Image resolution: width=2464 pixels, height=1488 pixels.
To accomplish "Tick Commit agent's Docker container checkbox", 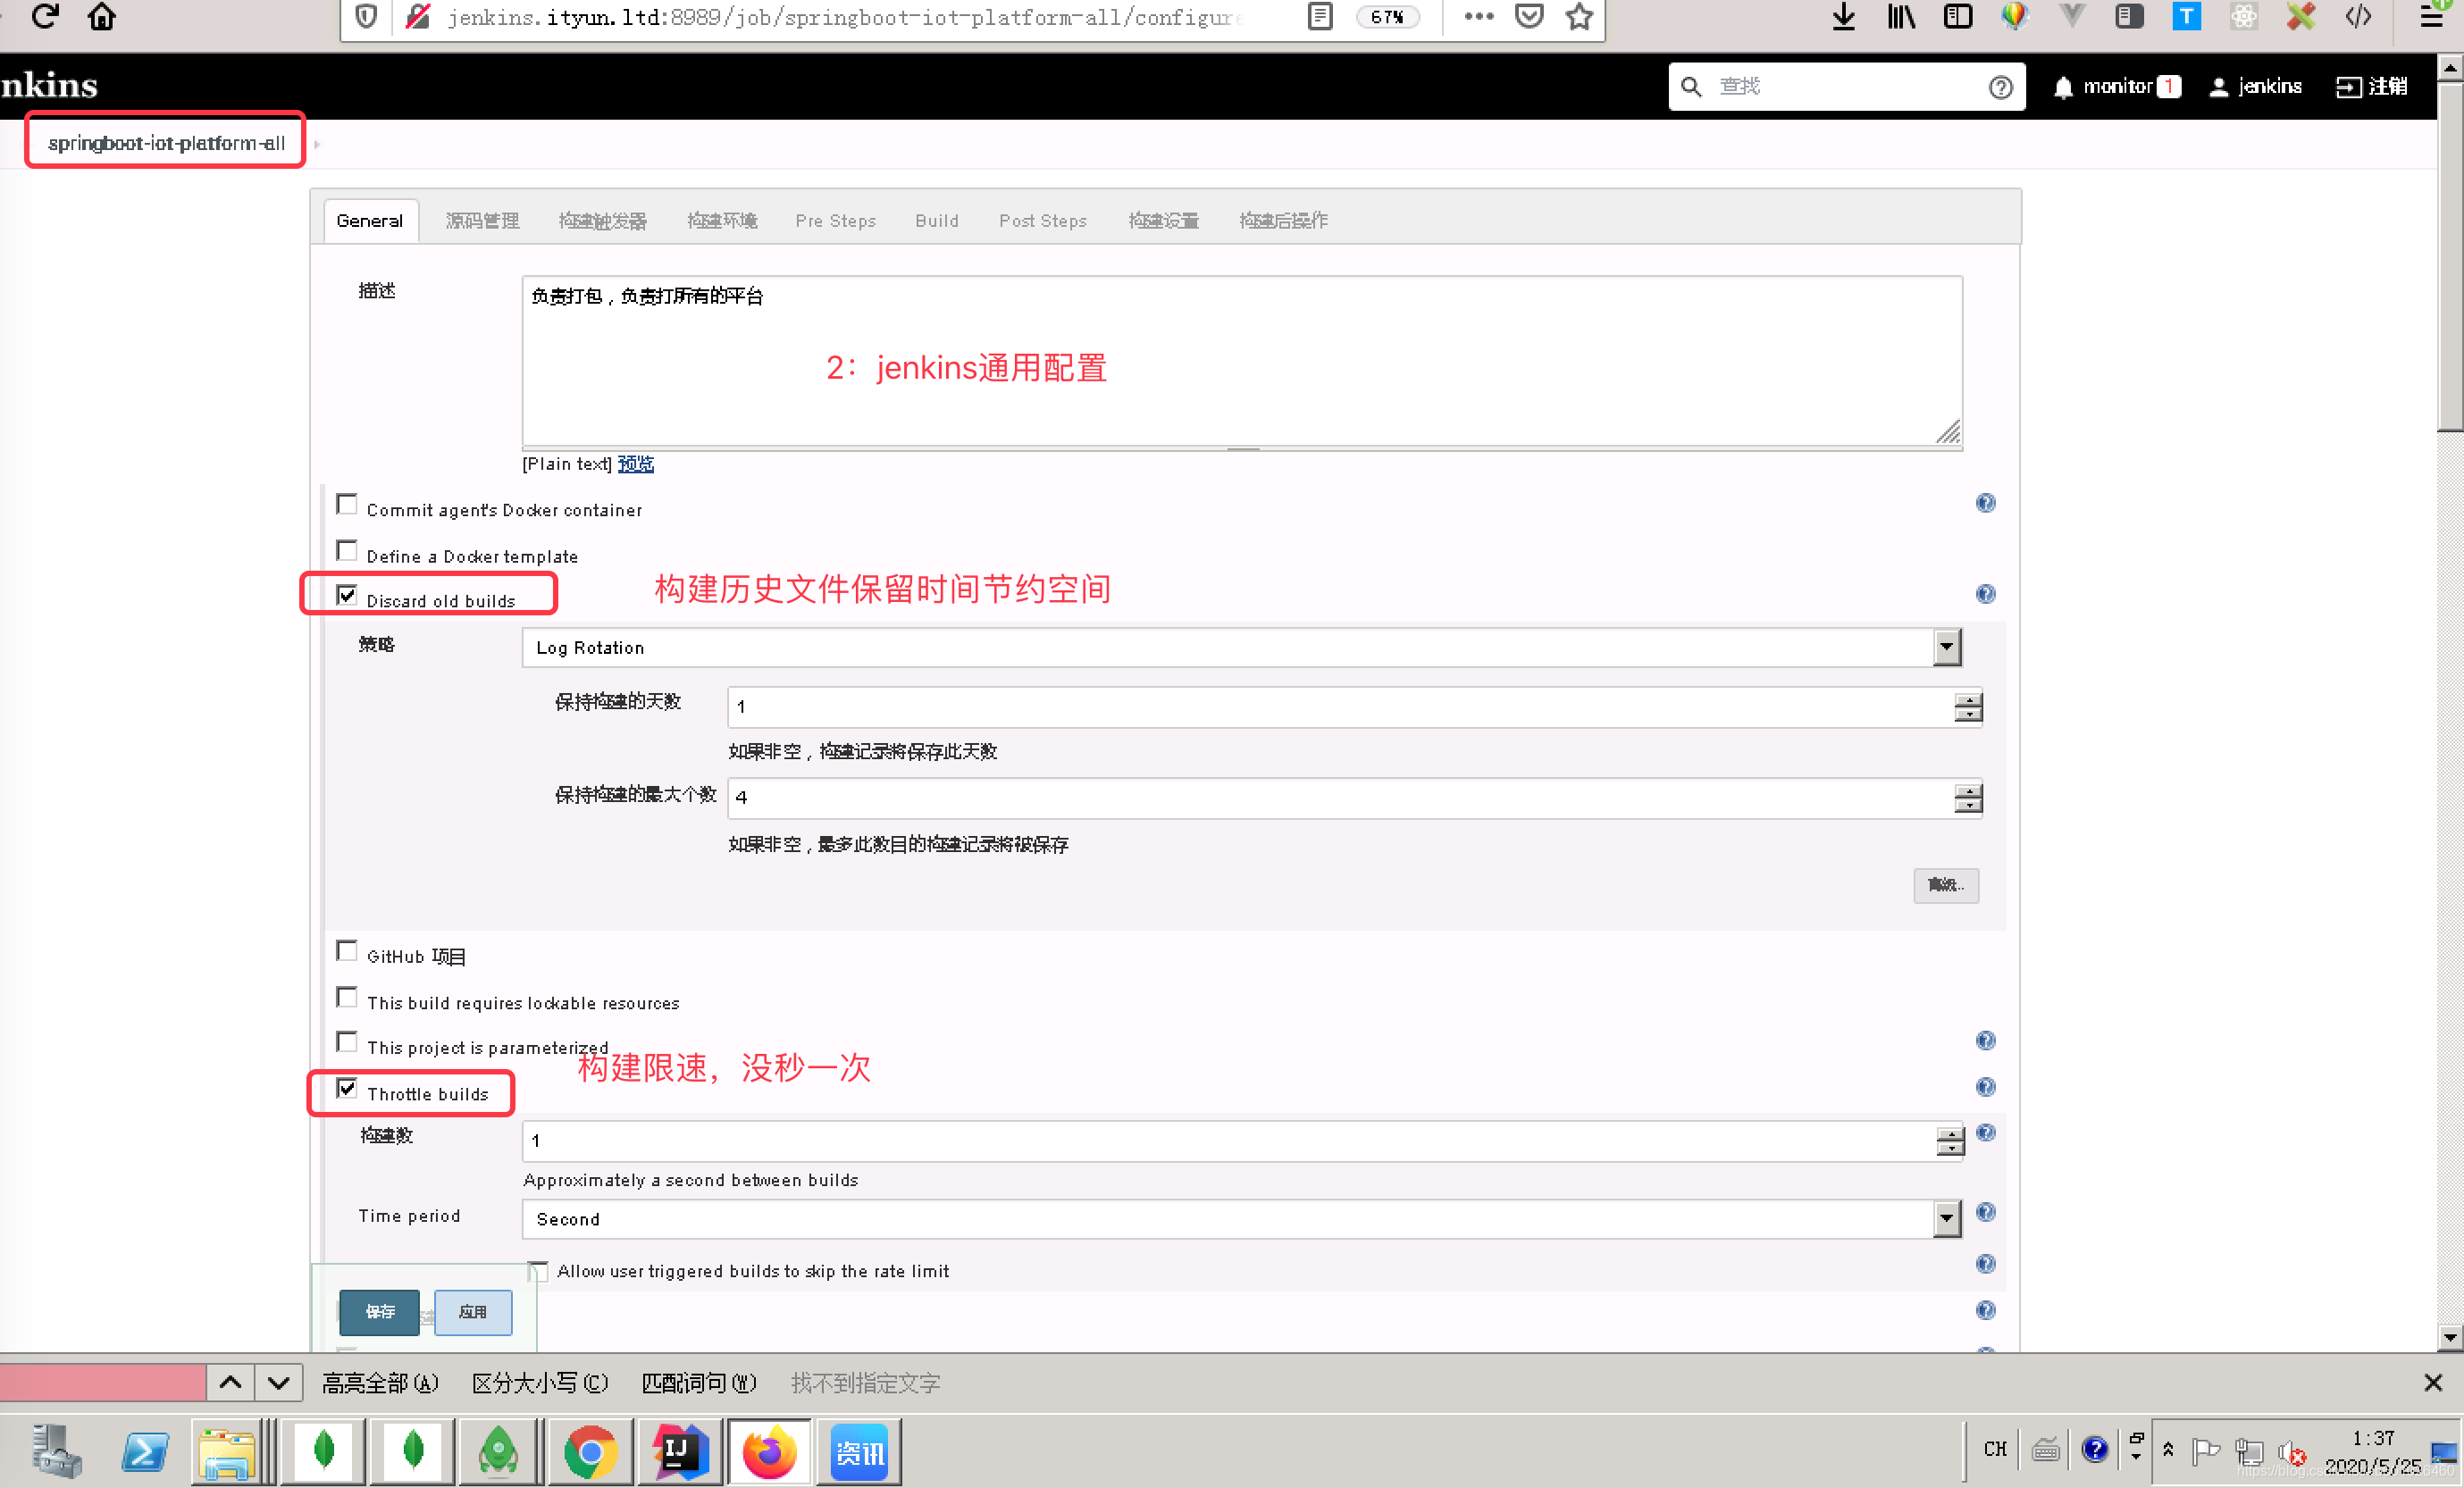I will pyautogui.click(x=347, y=504).
